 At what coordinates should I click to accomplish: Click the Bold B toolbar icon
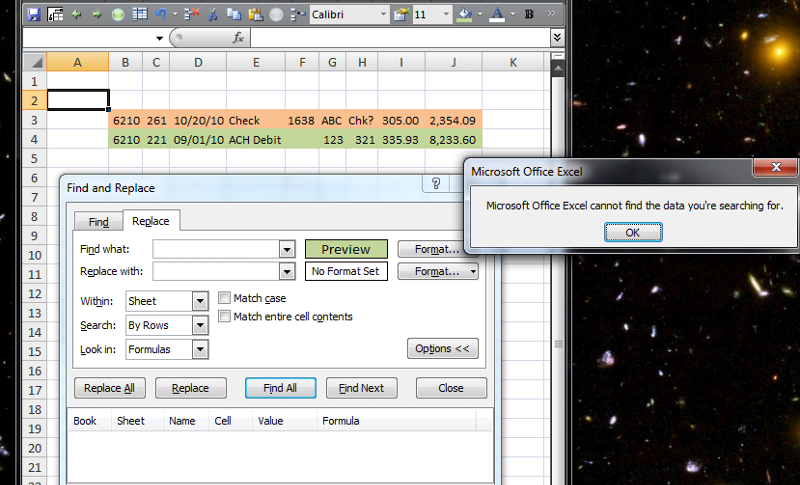tap(529, 14)
